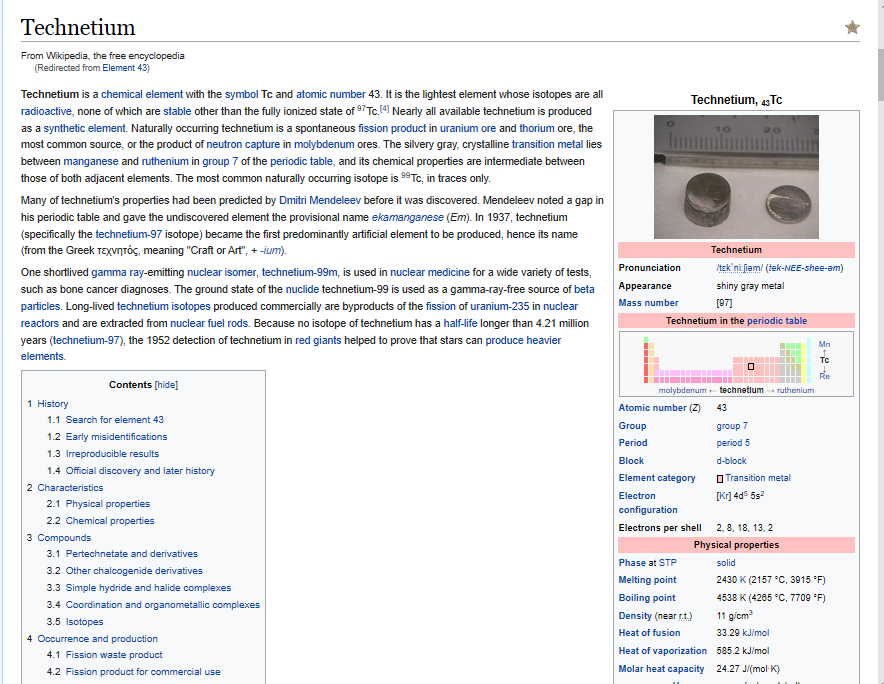The image size is (884, 684).
Task: Open the Heat of fusion label link
Action: [x=649, y=633]
